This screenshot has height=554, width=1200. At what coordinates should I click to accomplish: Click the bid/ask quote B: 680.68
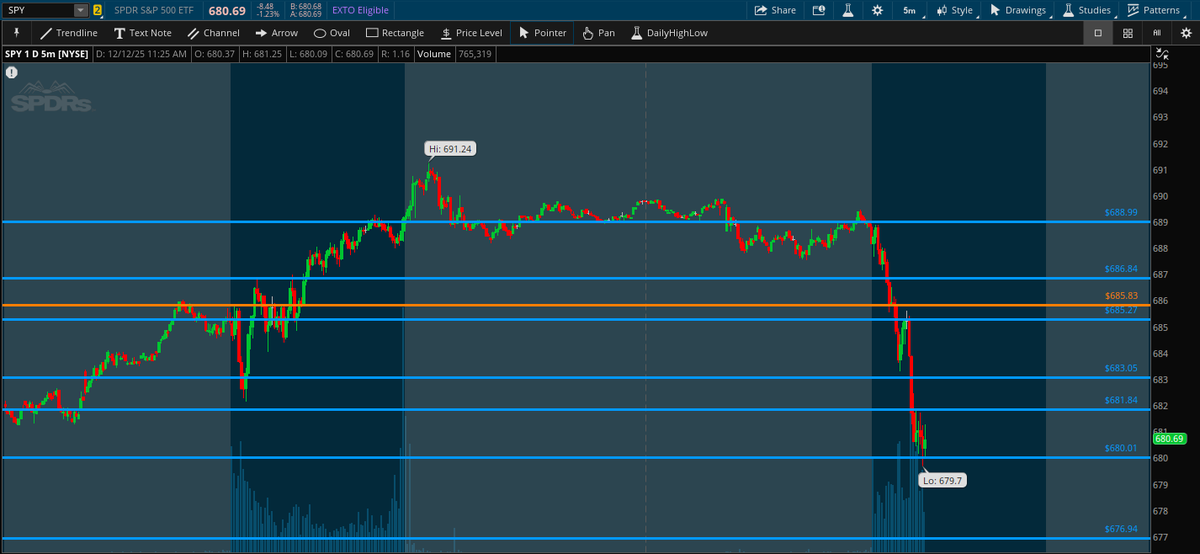pyautogui.click(x=305, y=6)
